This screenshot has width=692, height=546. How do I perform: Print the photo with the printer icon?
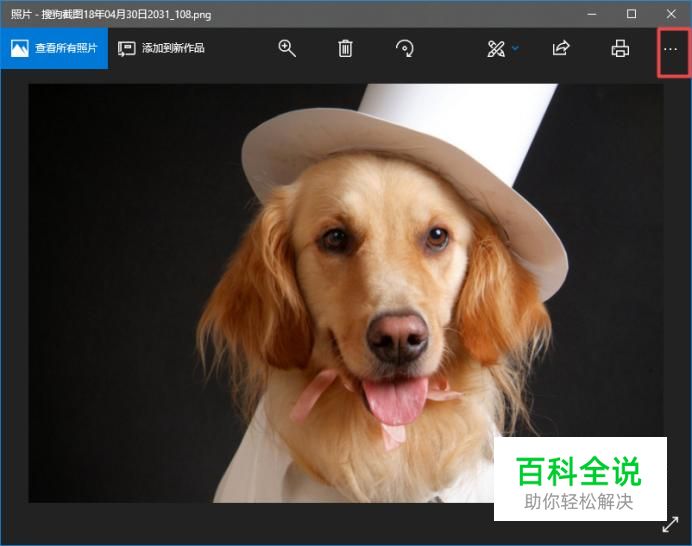[620, 48]
